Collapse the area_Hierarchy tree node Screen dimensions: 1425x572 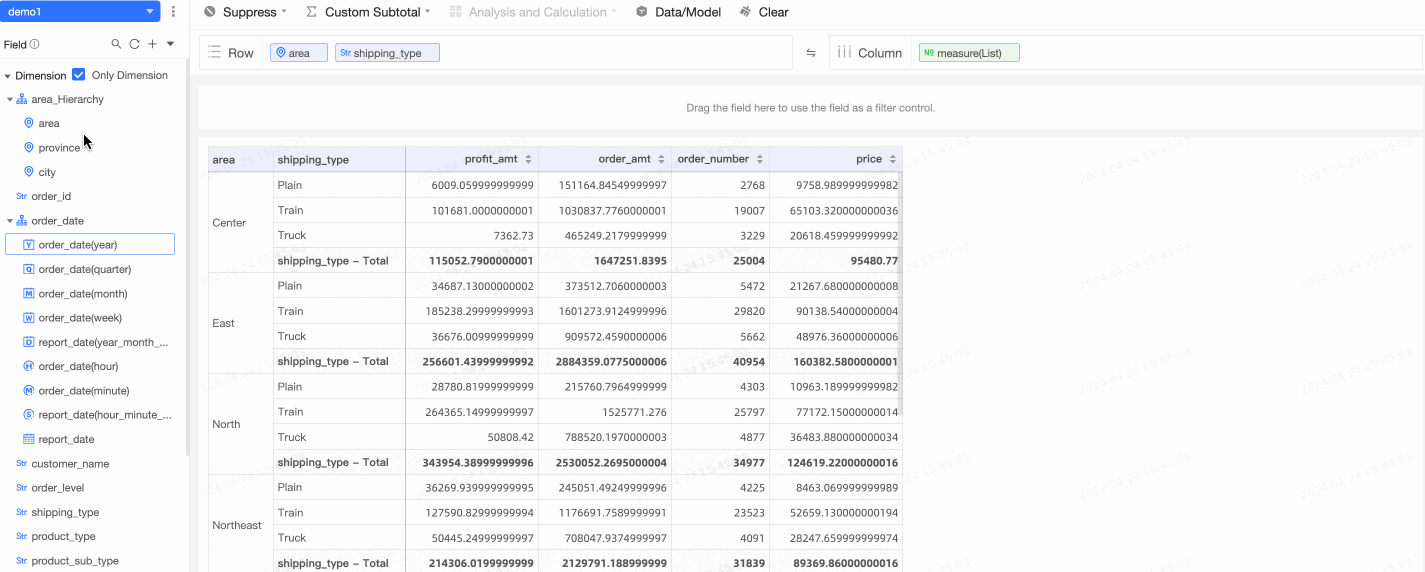coord(10,100)
